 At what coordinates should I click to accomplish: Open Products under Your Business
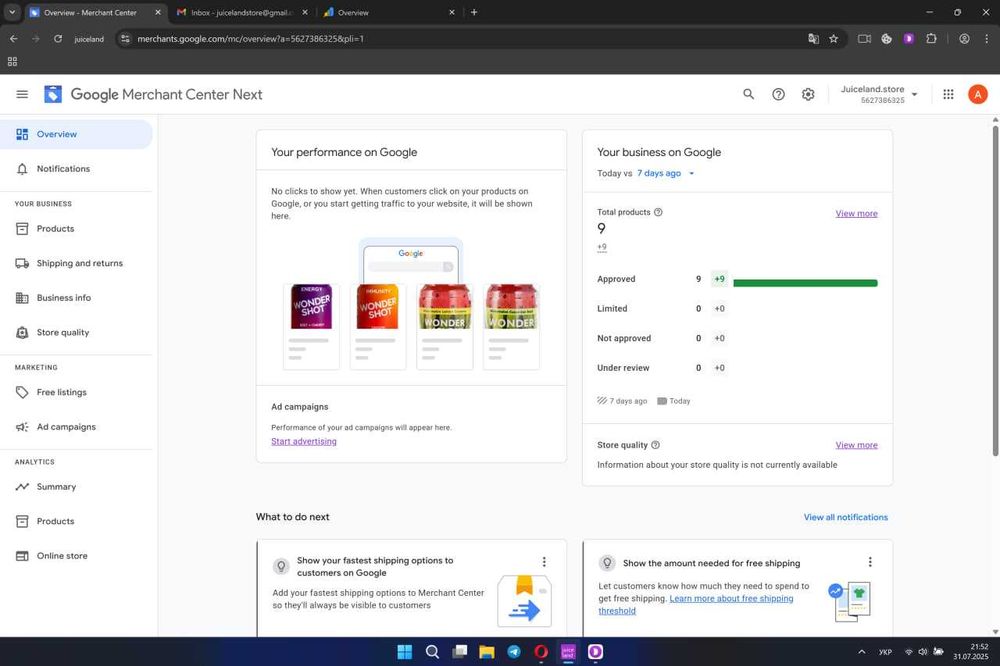point(76,228)
